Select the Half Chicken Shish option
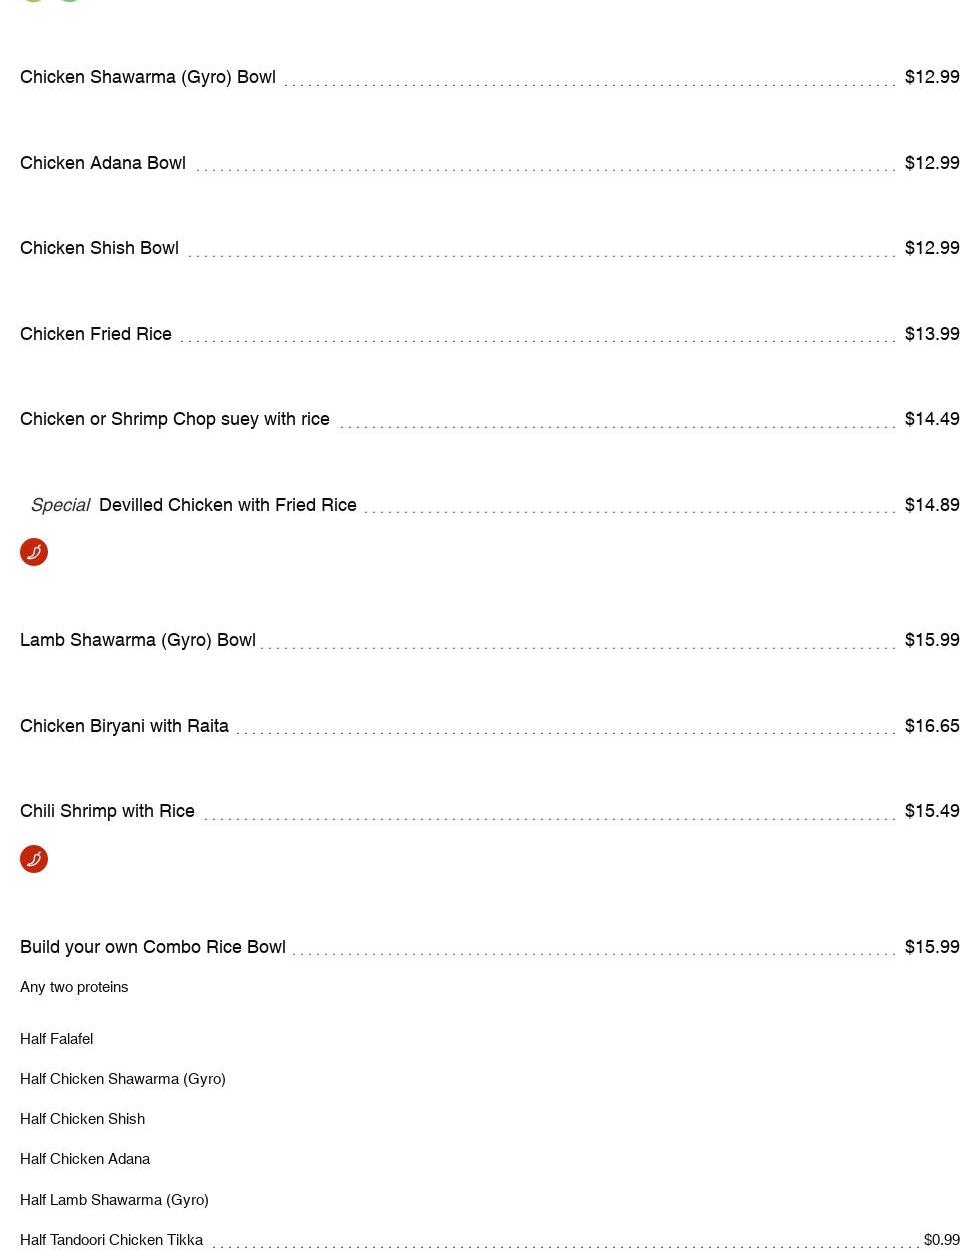This screenshot has height=1251, width=965. 82,1119
